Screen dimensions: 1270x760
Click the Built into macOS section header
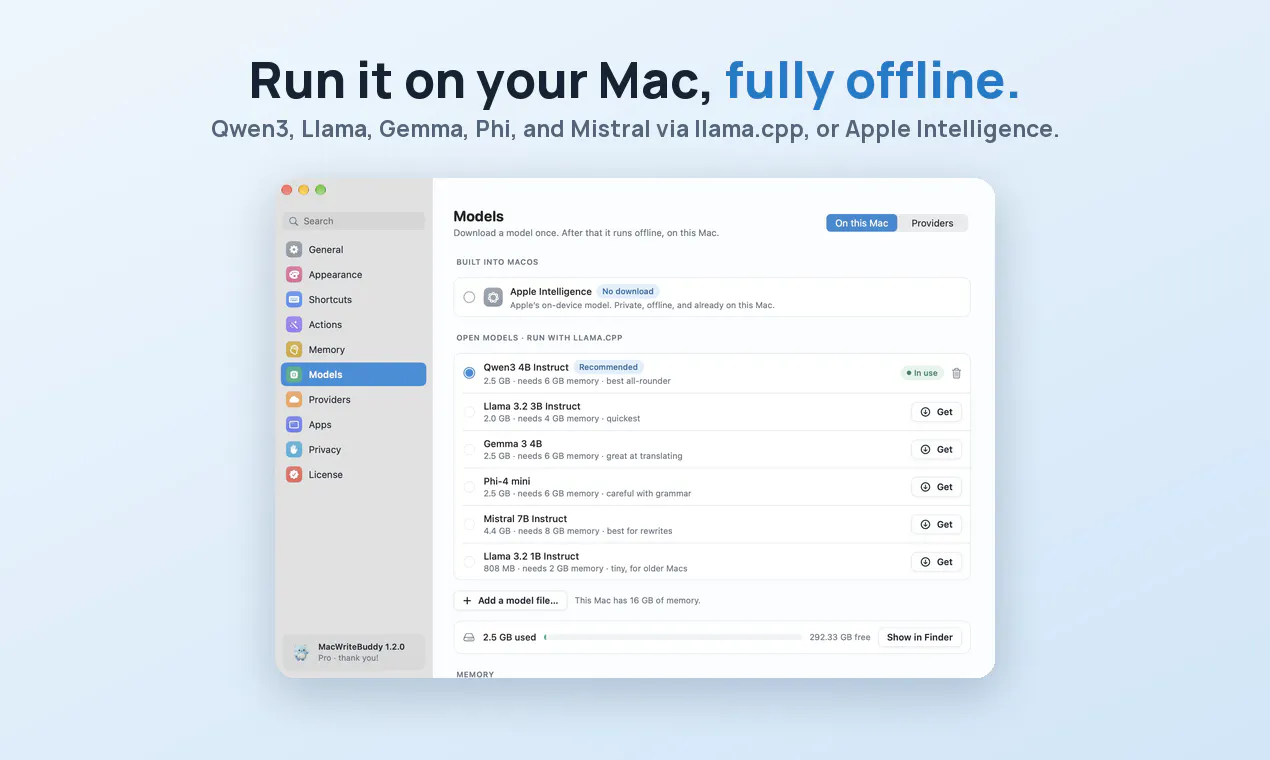pyautogui.click(x=497, y=262)
